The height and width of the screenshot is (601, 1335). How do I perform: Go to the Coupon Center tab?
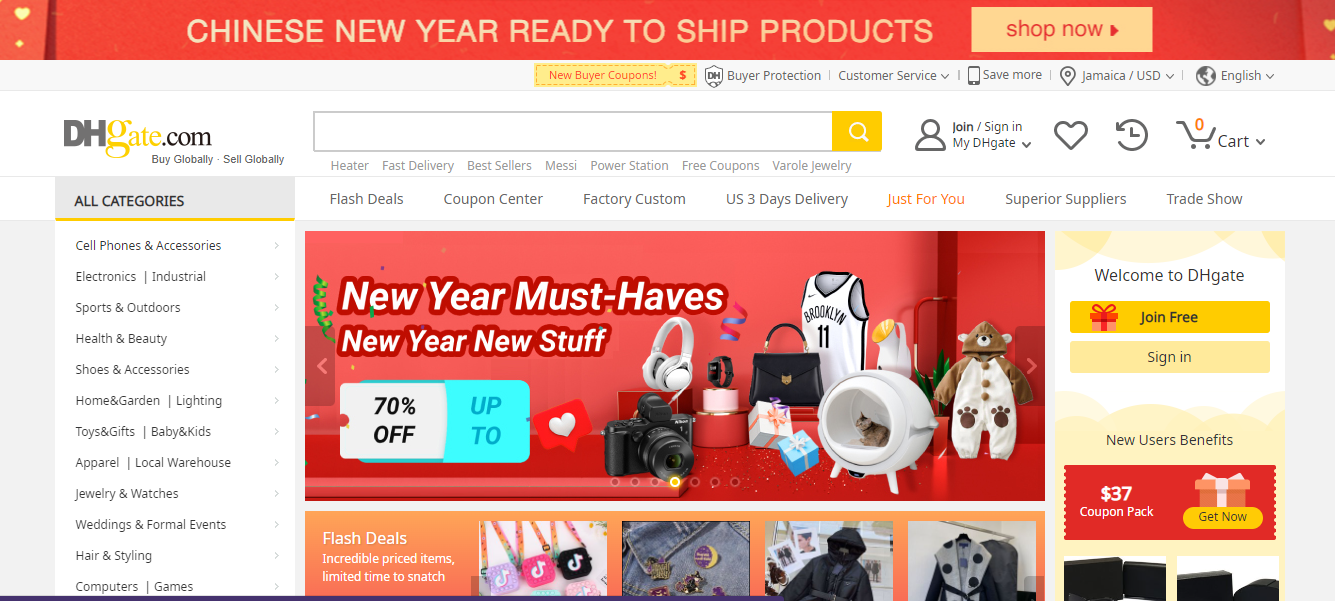pyautogui.click(x=493, y=199)
